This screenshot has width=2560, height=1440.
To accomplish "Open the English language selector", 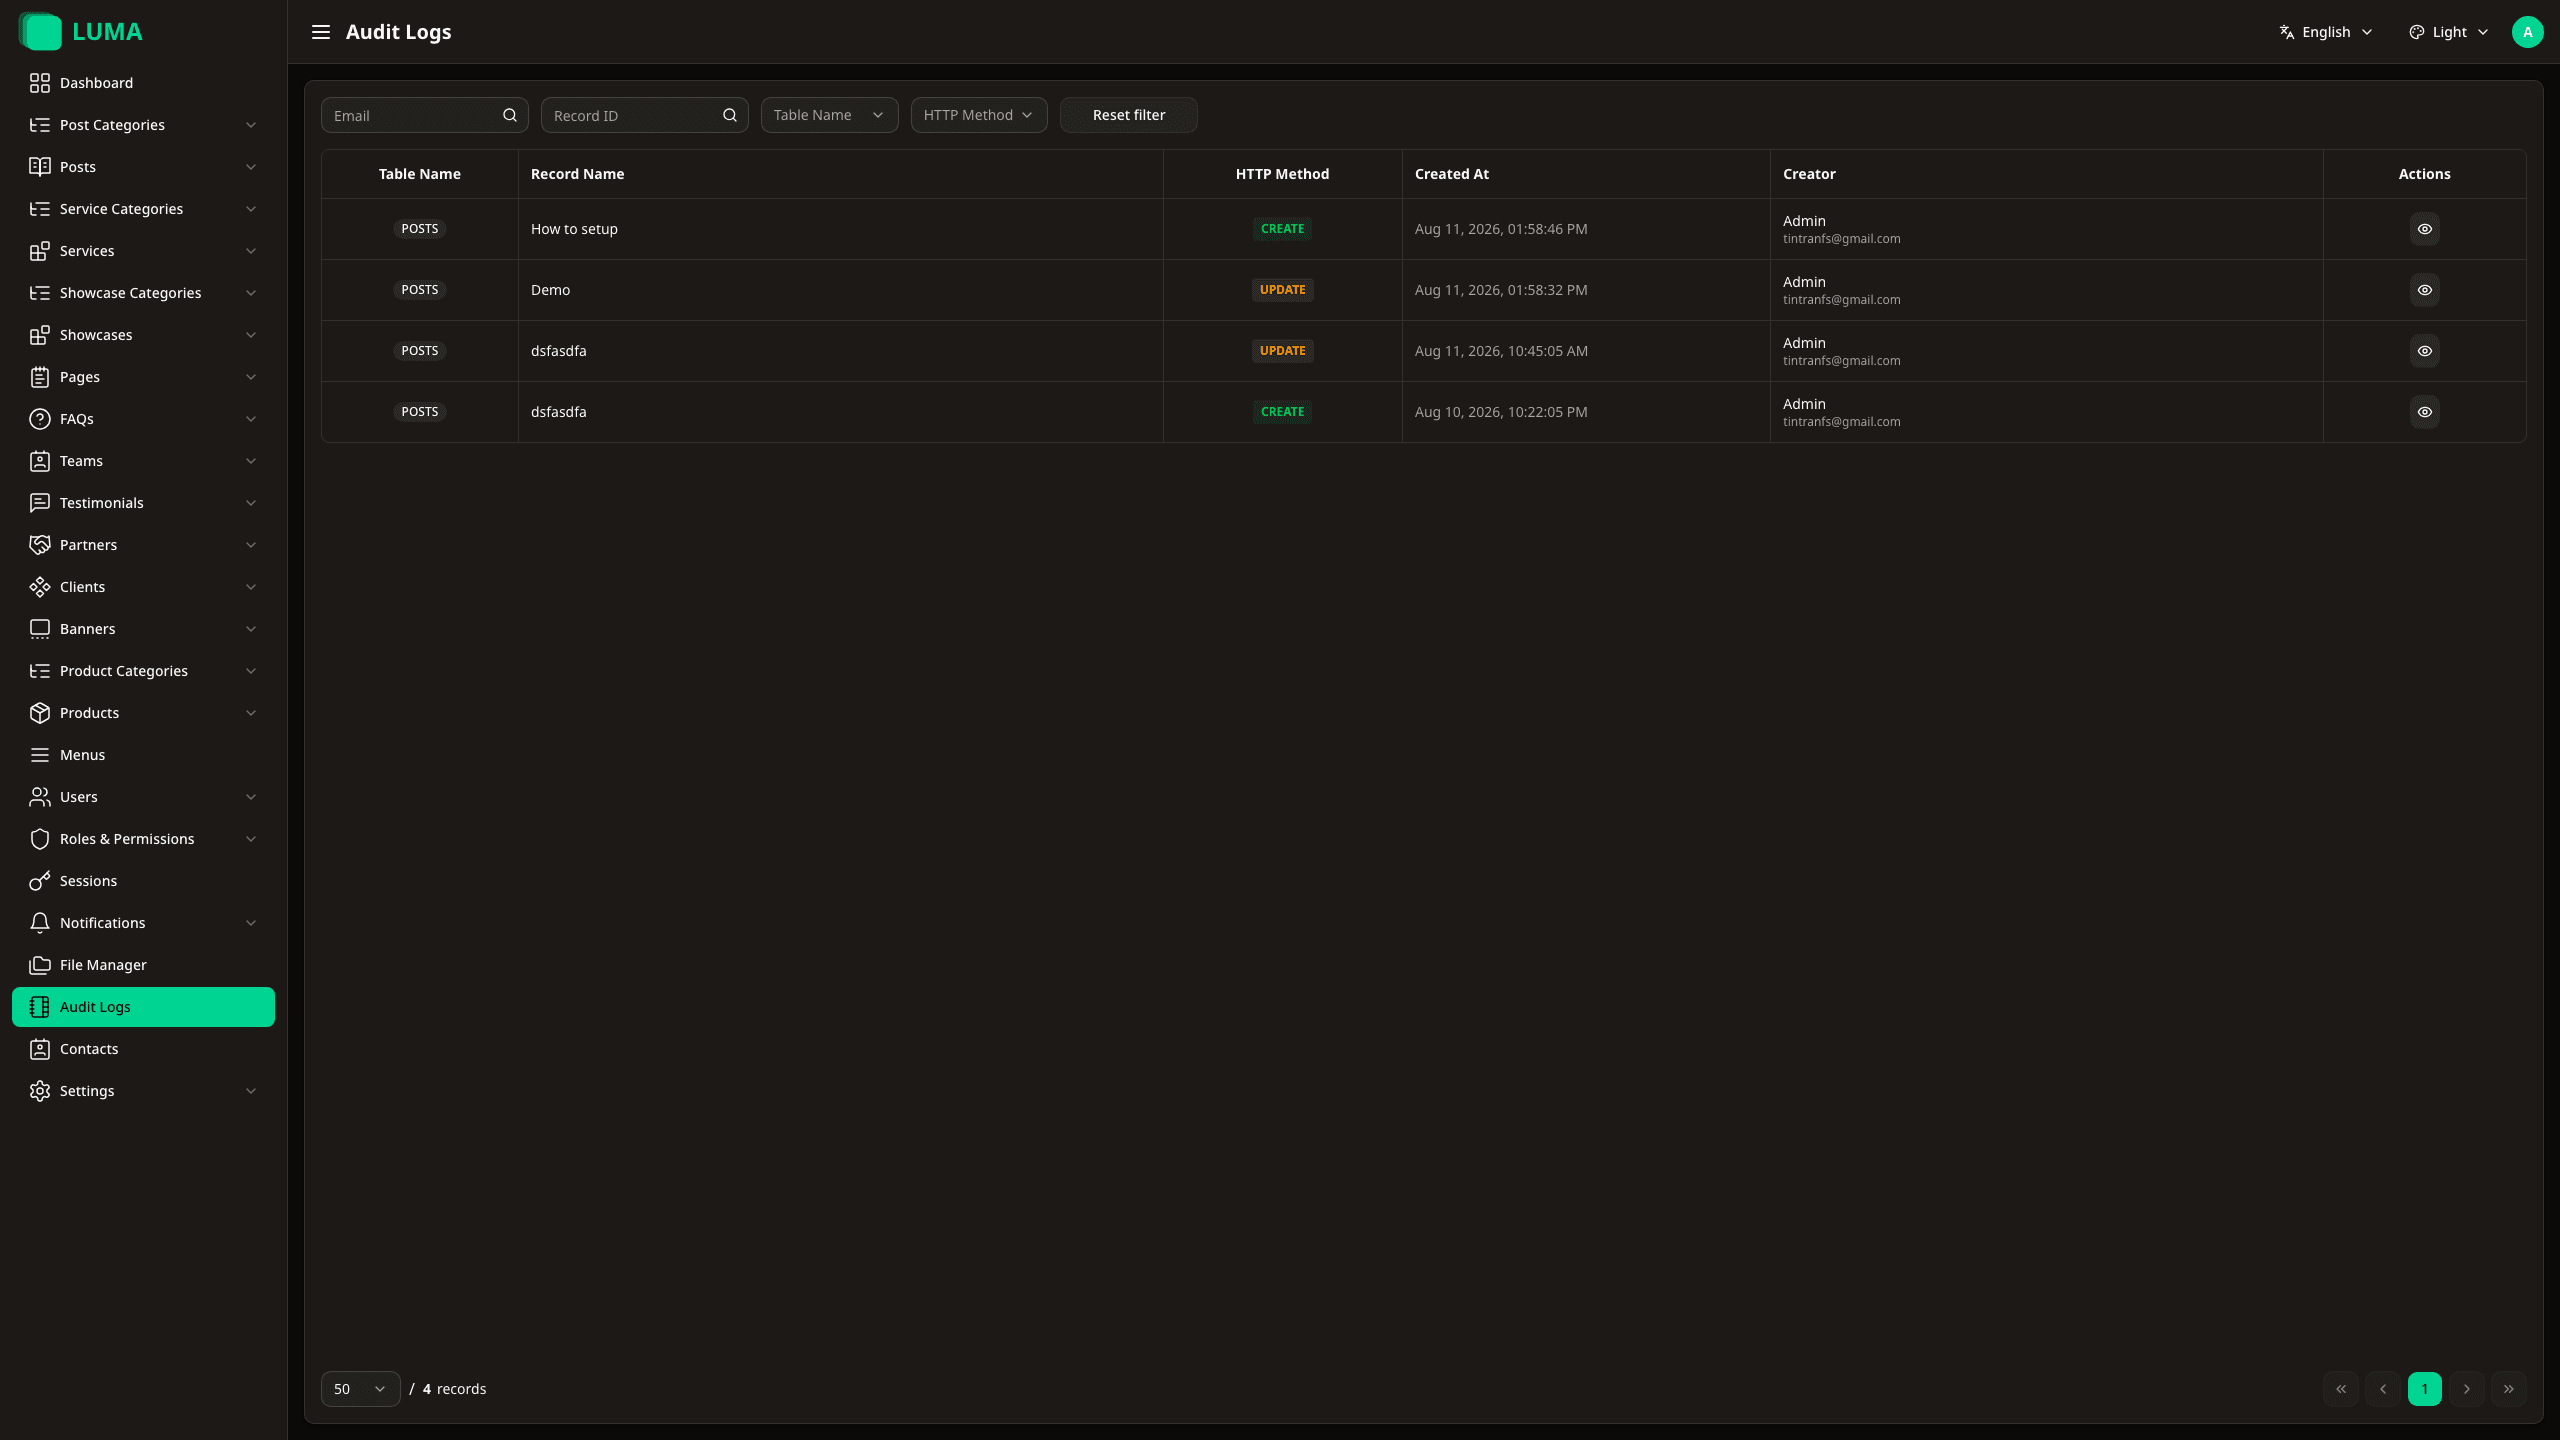I will coord(2326,32).
